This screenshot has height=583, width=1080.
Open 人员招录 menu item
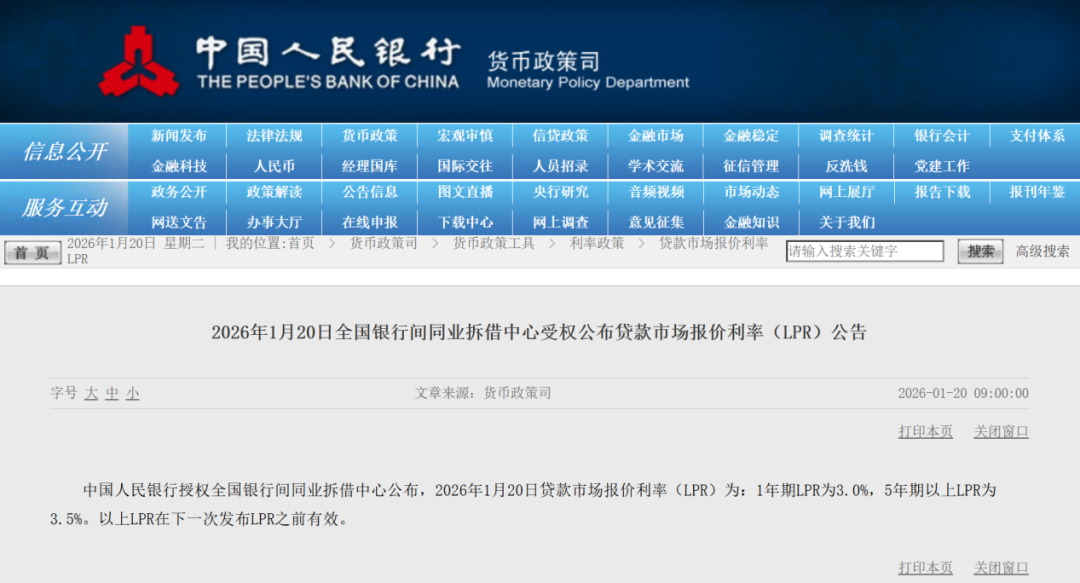point(561,166)
